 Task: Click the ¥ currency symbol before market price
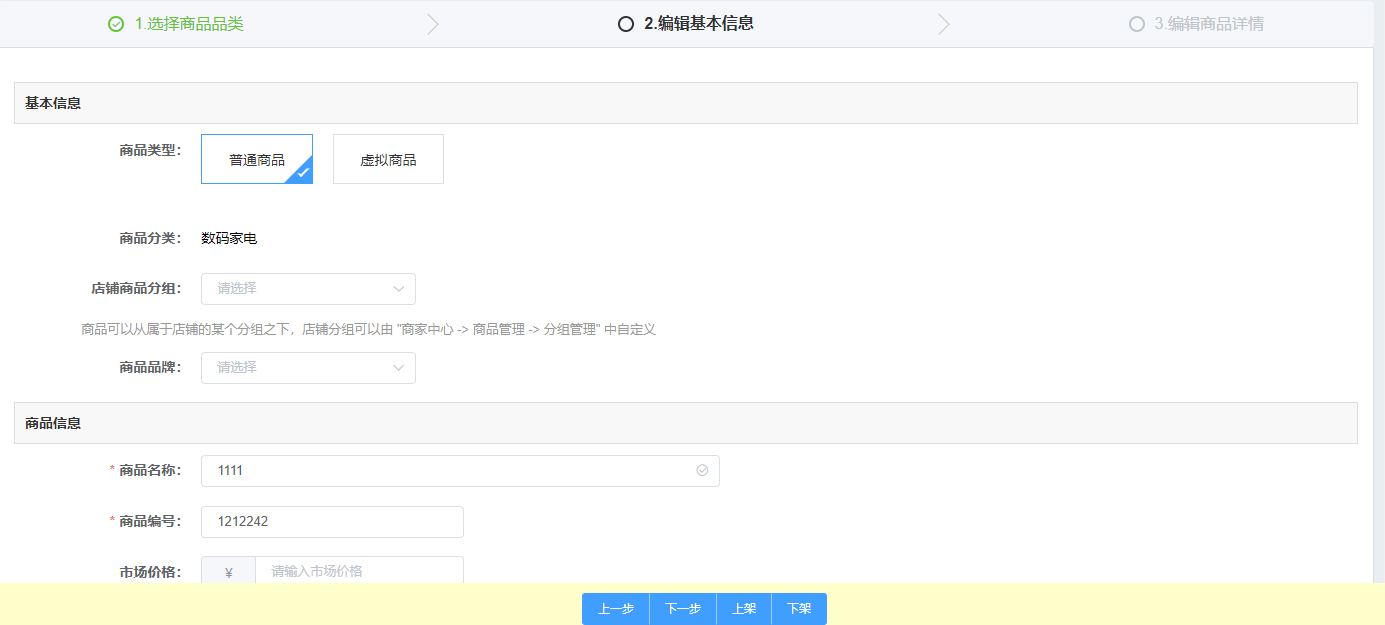(229, 572)
